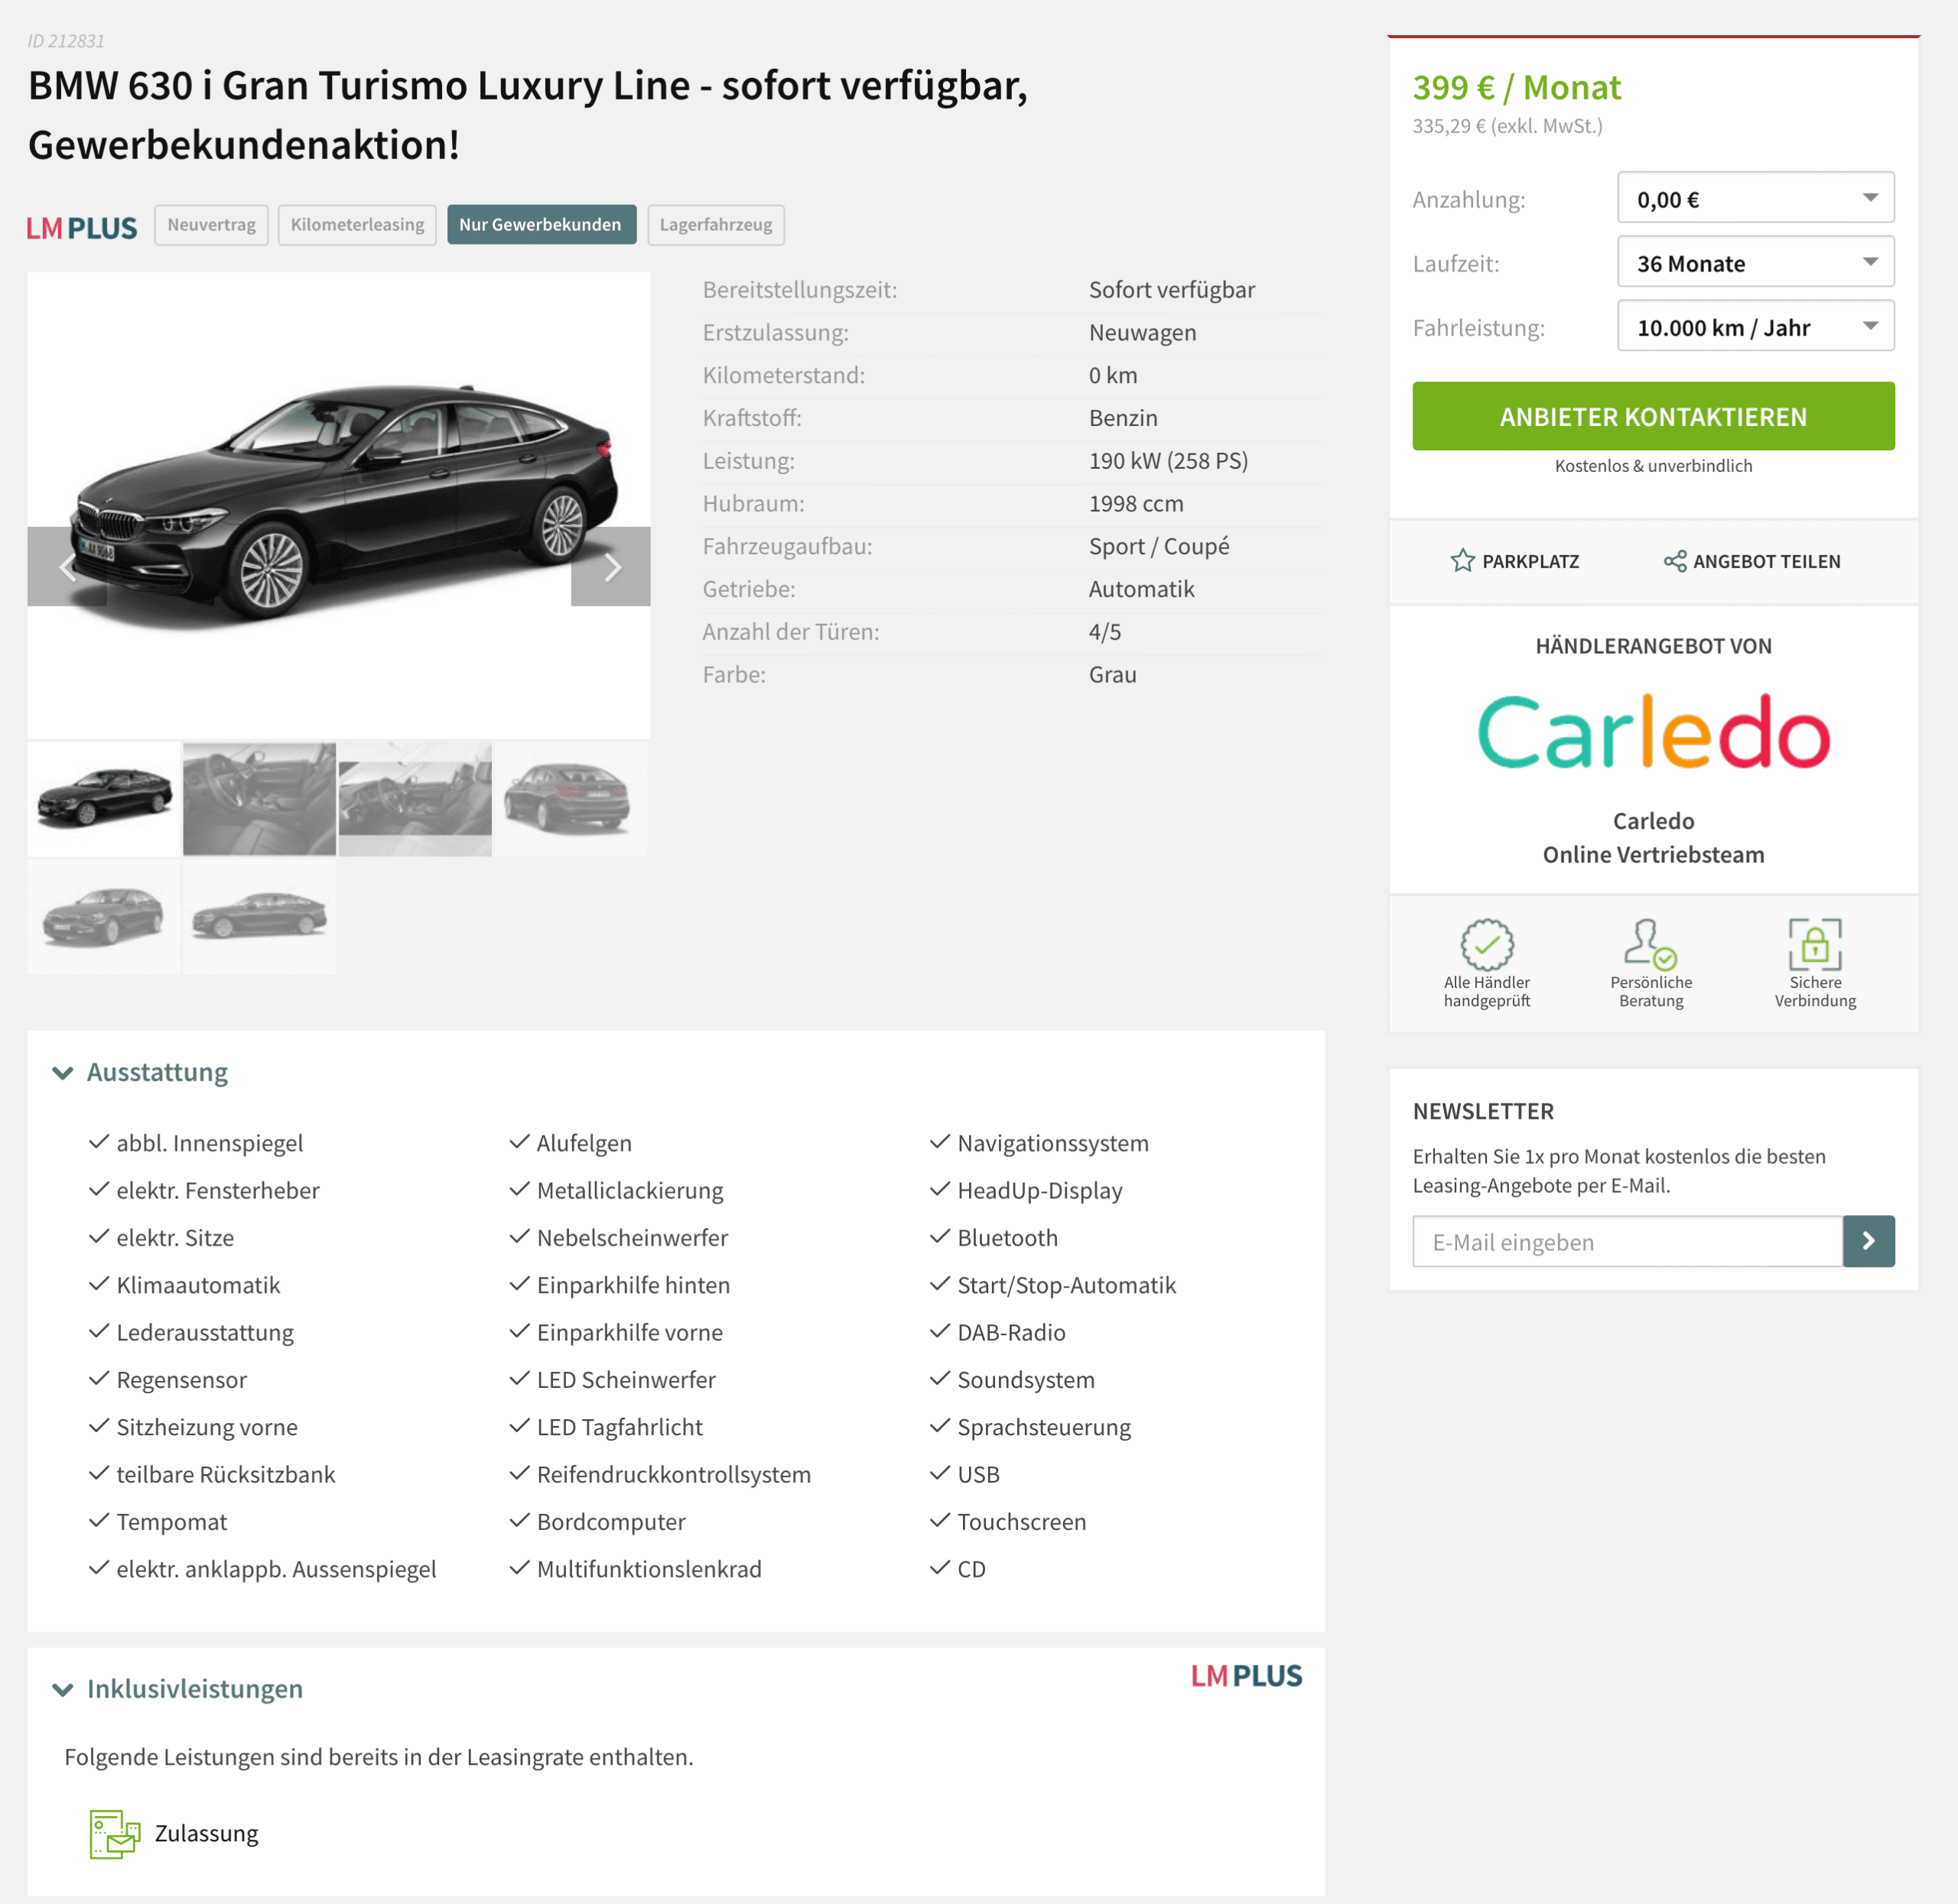Save the offer via Parkplatz star icon
The height and width of the screenshot is (1904, 1958).
(1462, 561)
